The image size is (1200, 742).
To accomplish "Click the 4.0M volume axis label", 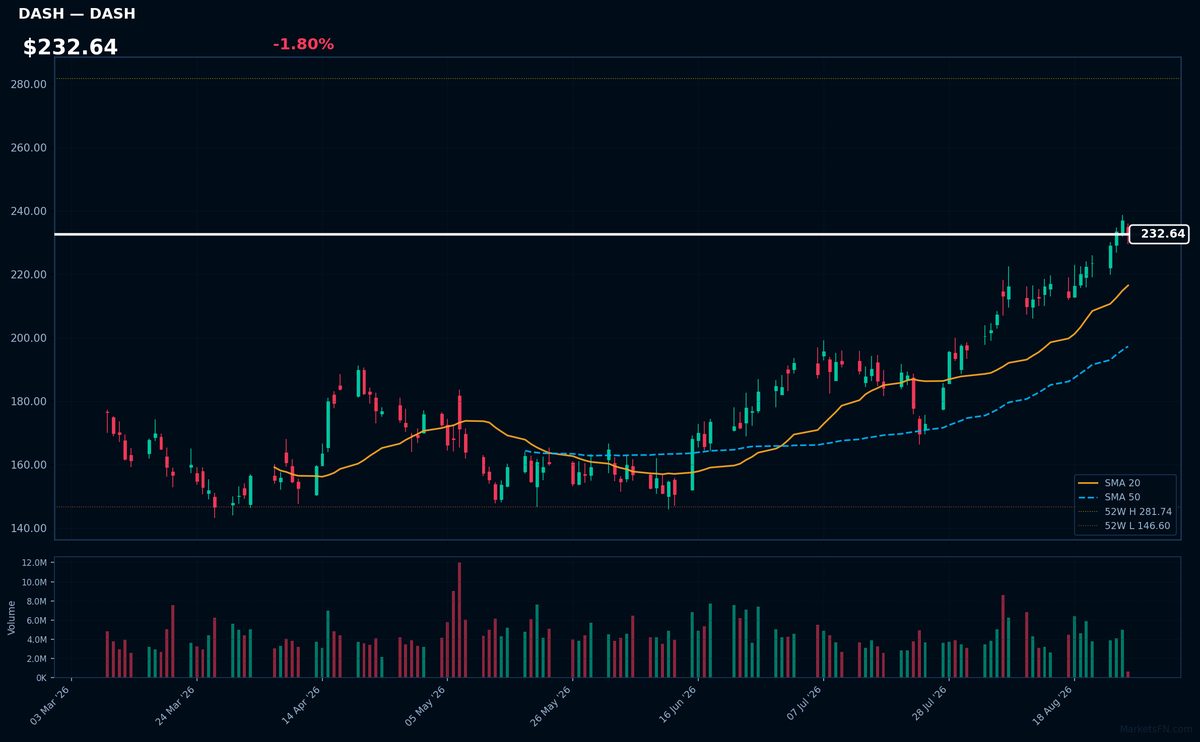I will pyautogui.click(x=36, y=639).
